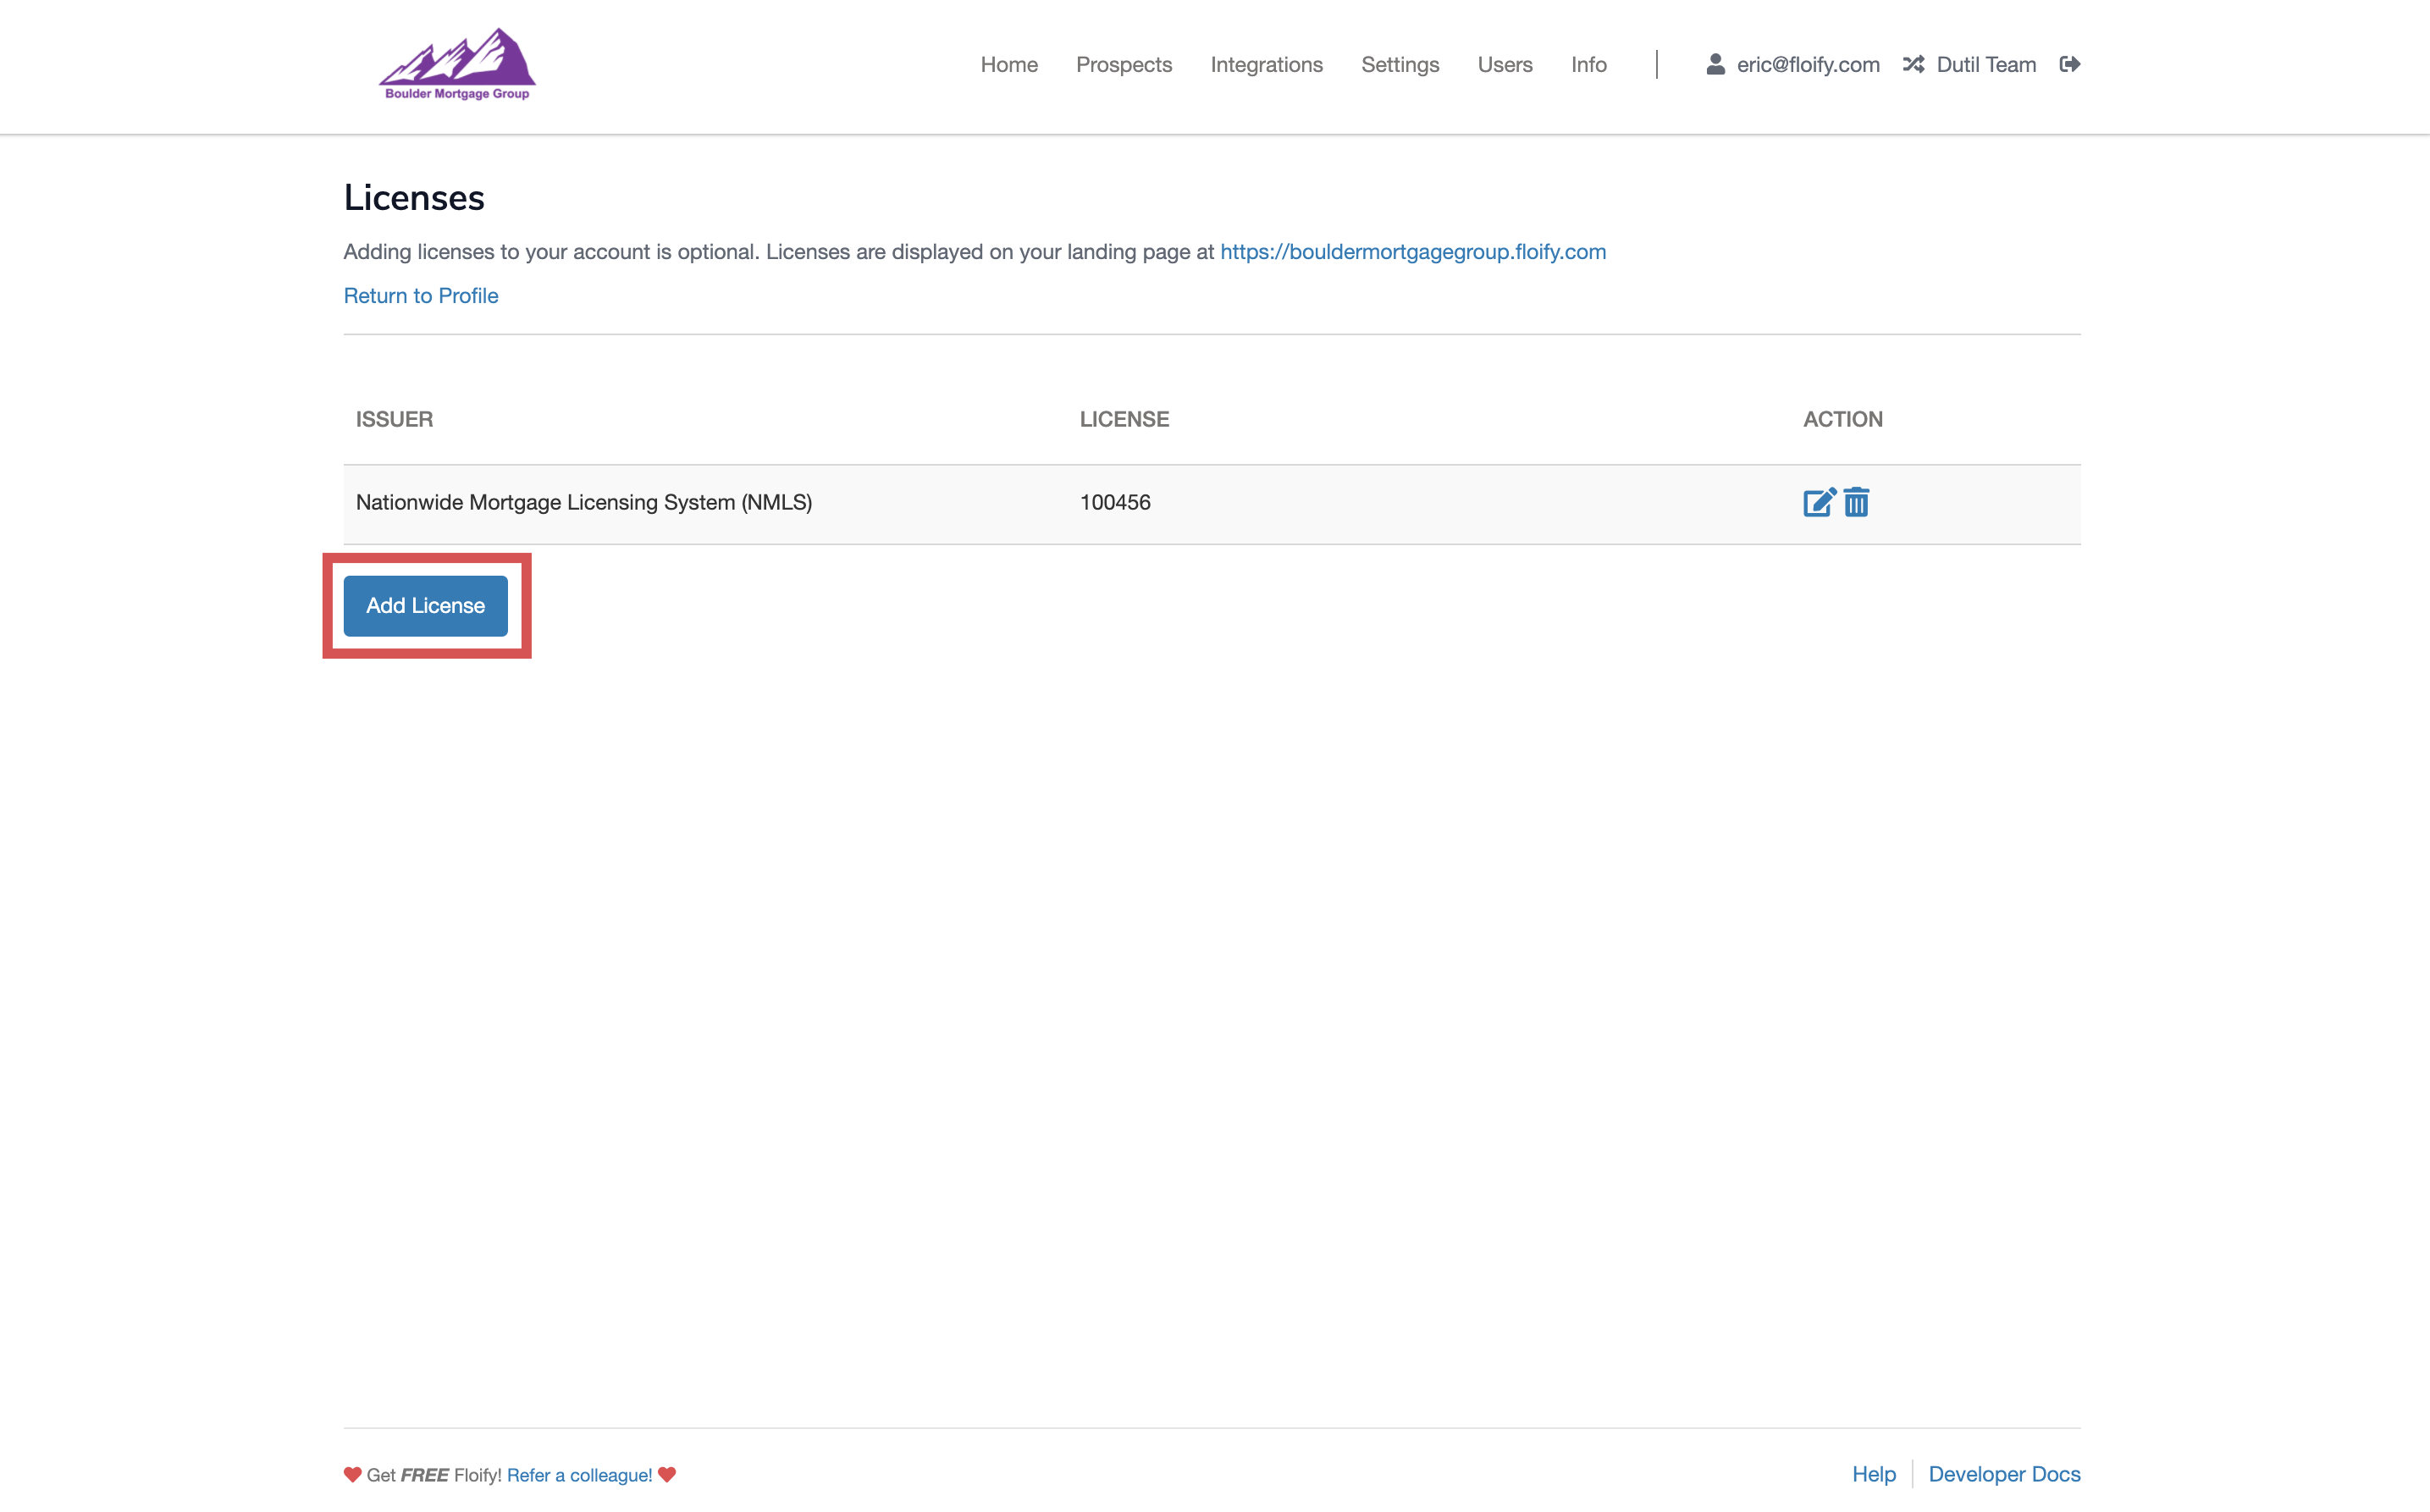
Task: Open the bouldermortgagegroup.floify.com landing page link
Action: click(1413, 251)
